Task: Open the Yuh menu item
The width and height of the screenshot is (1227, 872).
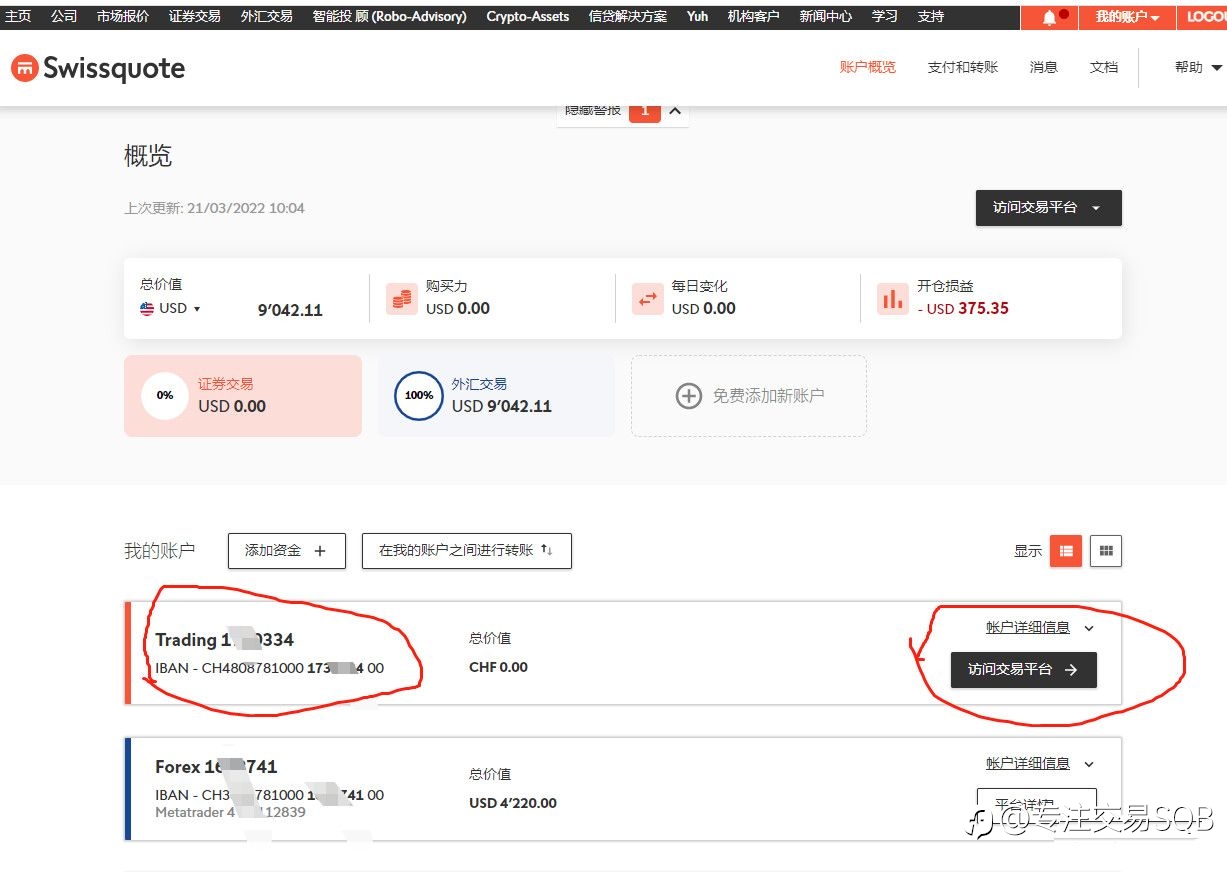Action: [697, 16]
